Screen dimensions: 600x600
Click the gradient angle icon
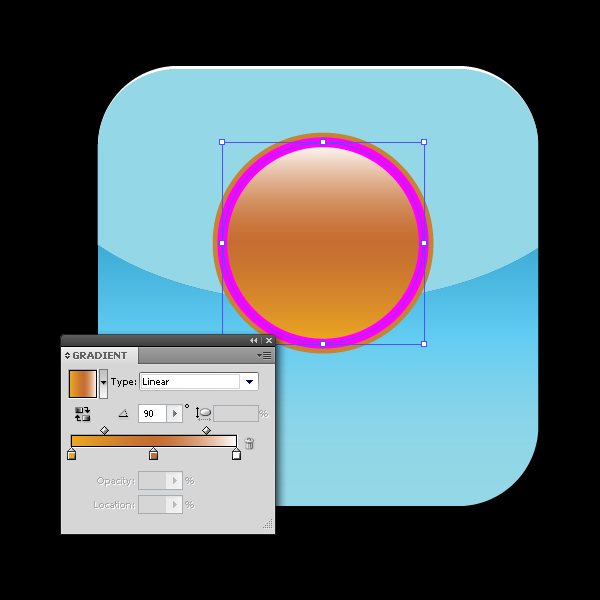coord(123,413)
